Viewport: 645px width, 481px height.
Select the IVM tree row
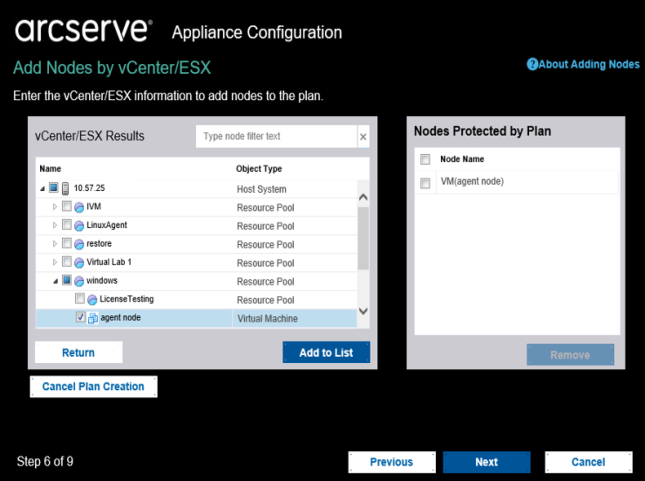pos(196,207)
